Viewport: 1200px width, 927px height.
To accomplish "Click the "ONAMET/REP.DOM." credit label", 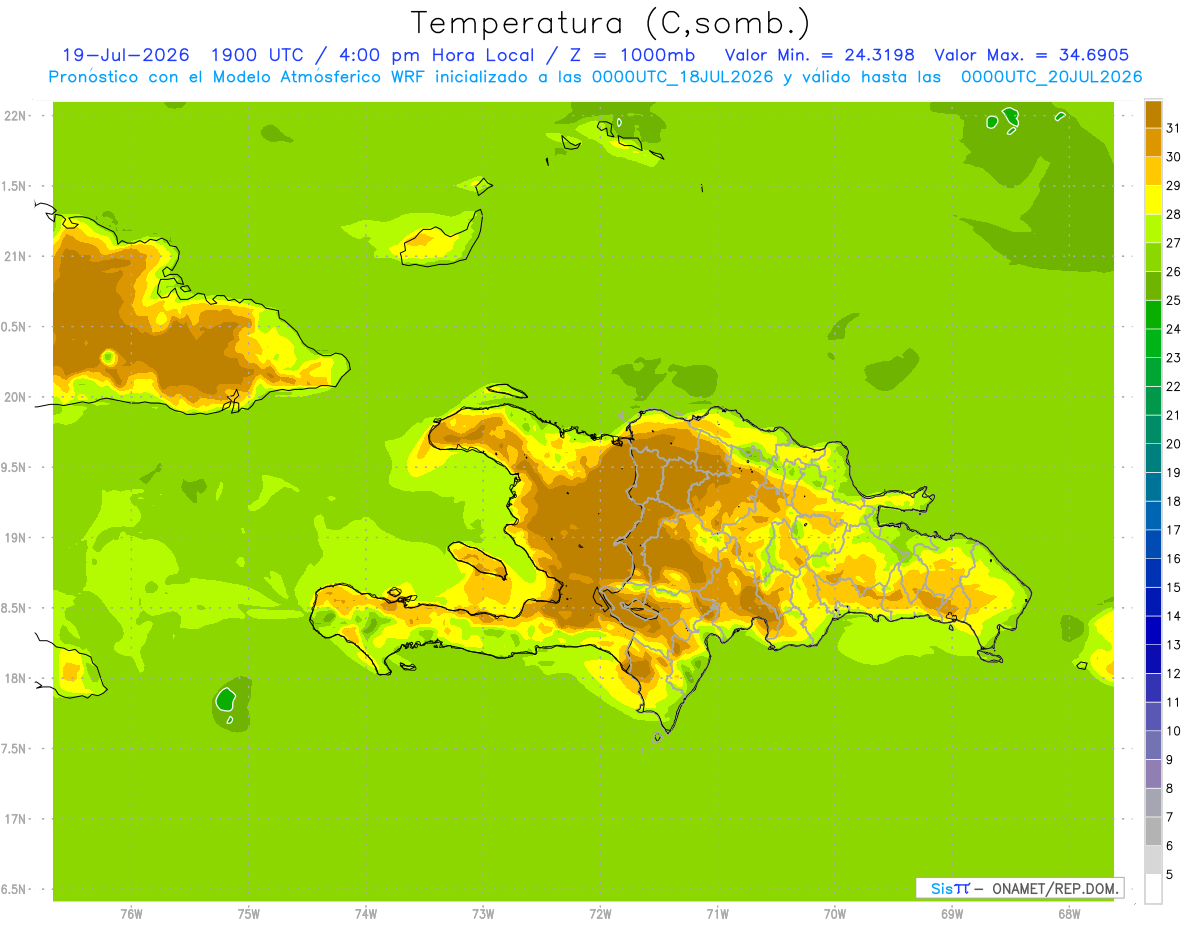I will (x=1056, y=888).
